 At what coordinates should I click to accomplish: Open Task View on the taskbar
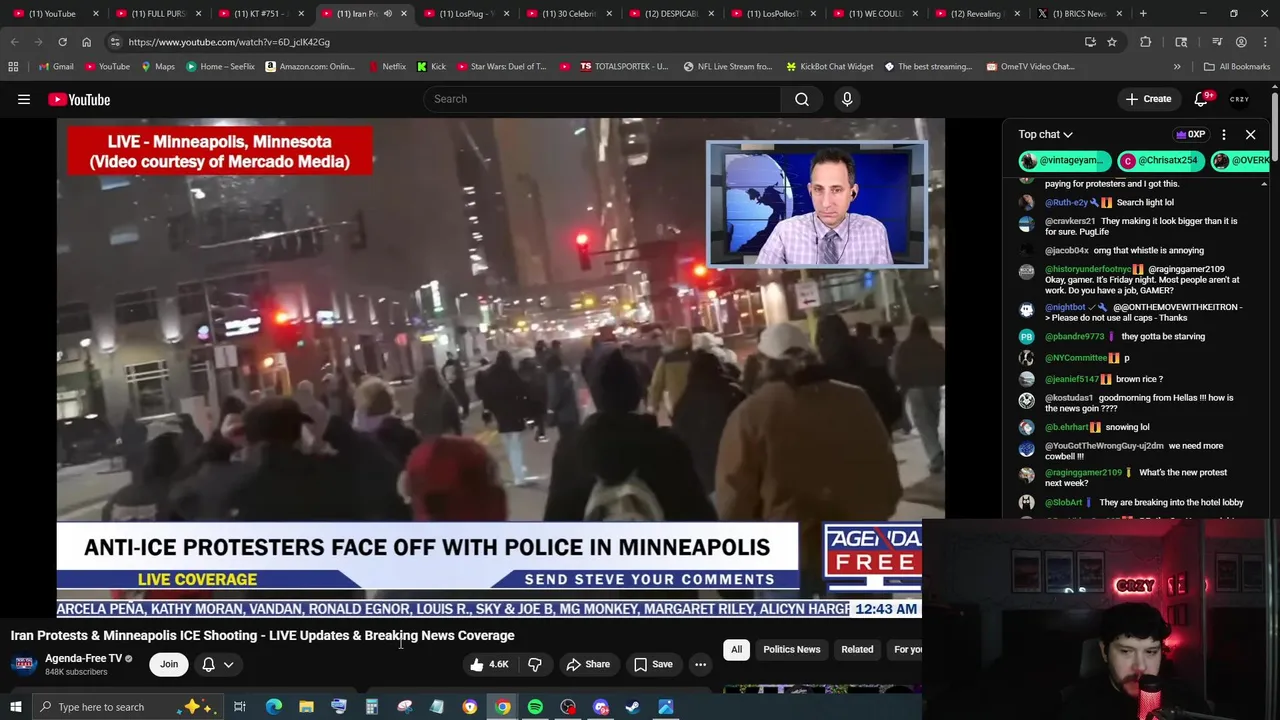click(x=240, y=707)
